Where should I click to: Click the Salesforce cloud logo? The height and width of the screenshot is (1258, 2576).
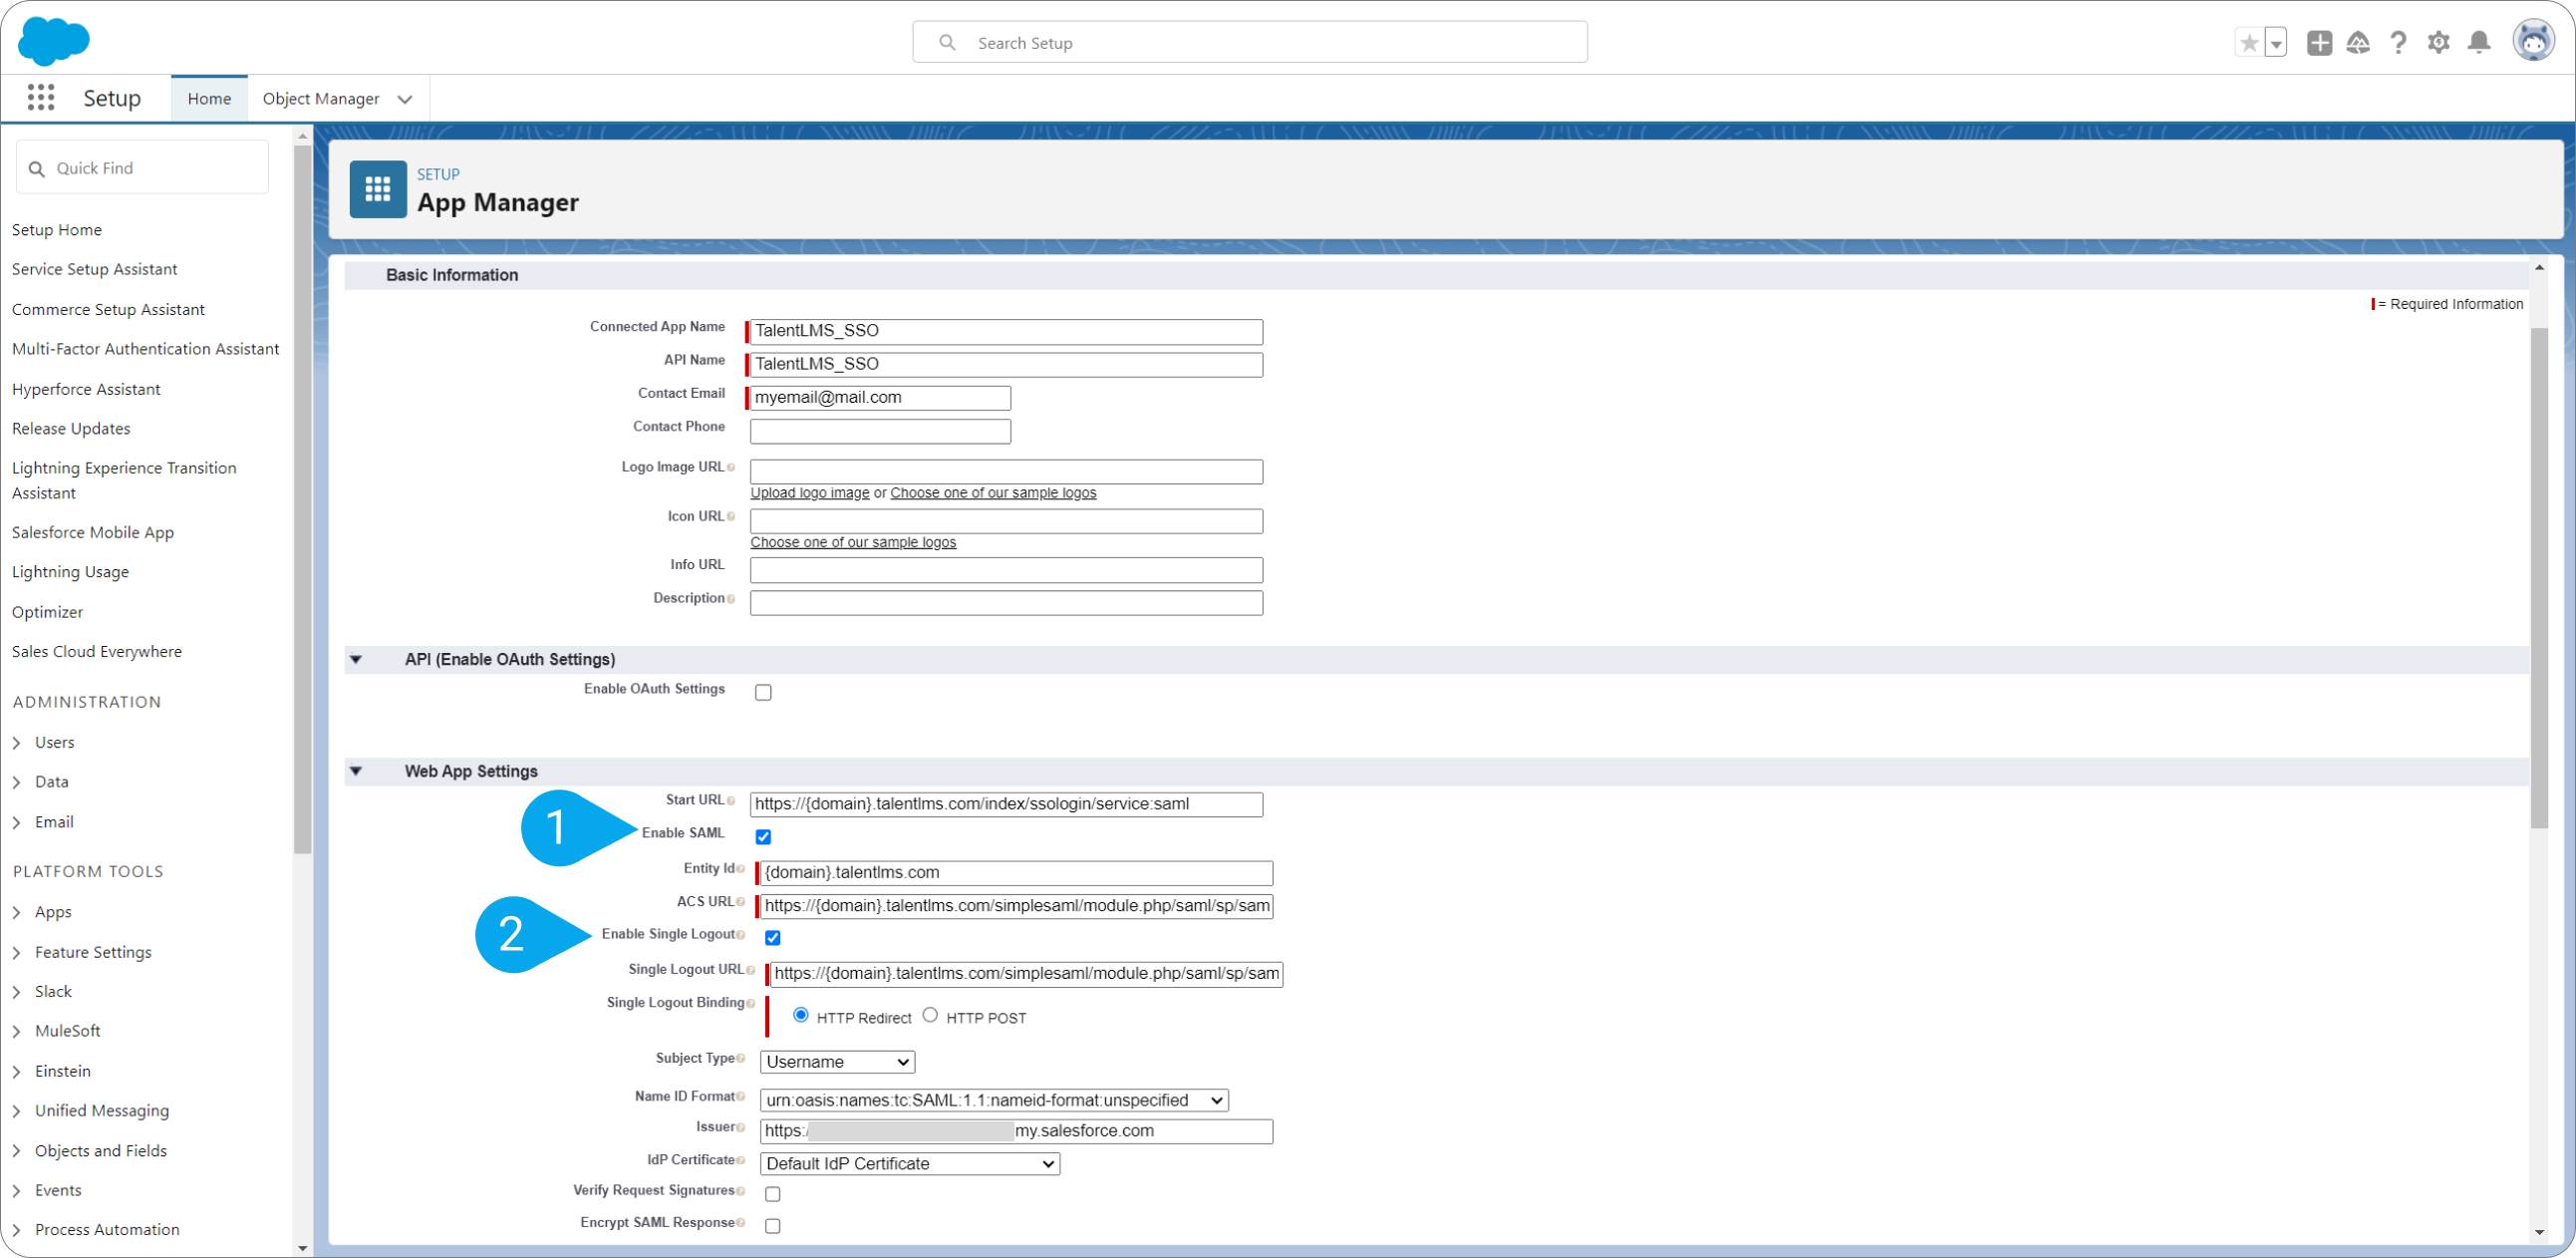pos(54,41)
